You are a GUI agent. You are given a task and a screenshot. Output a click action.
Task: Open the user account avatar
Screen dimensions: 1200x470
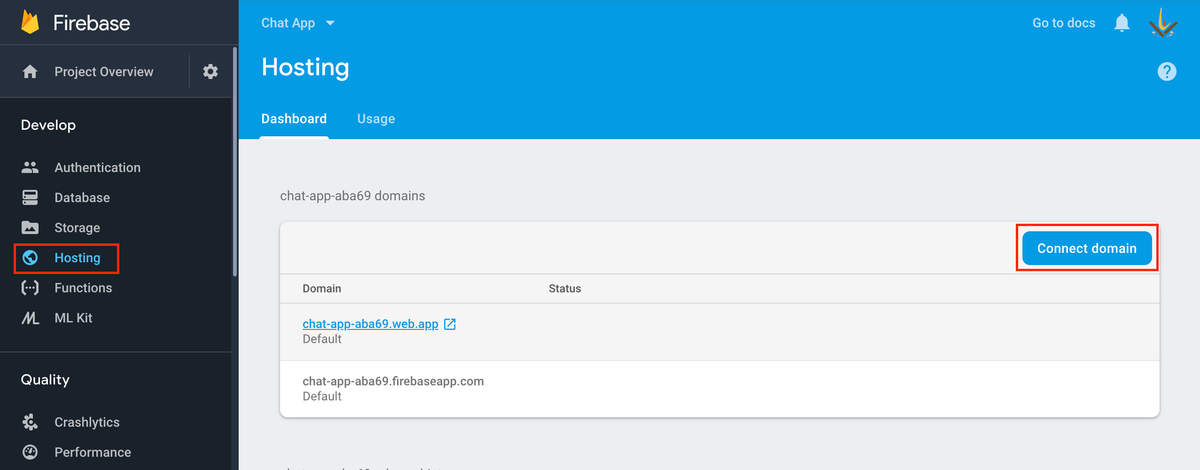(1162, 23)
